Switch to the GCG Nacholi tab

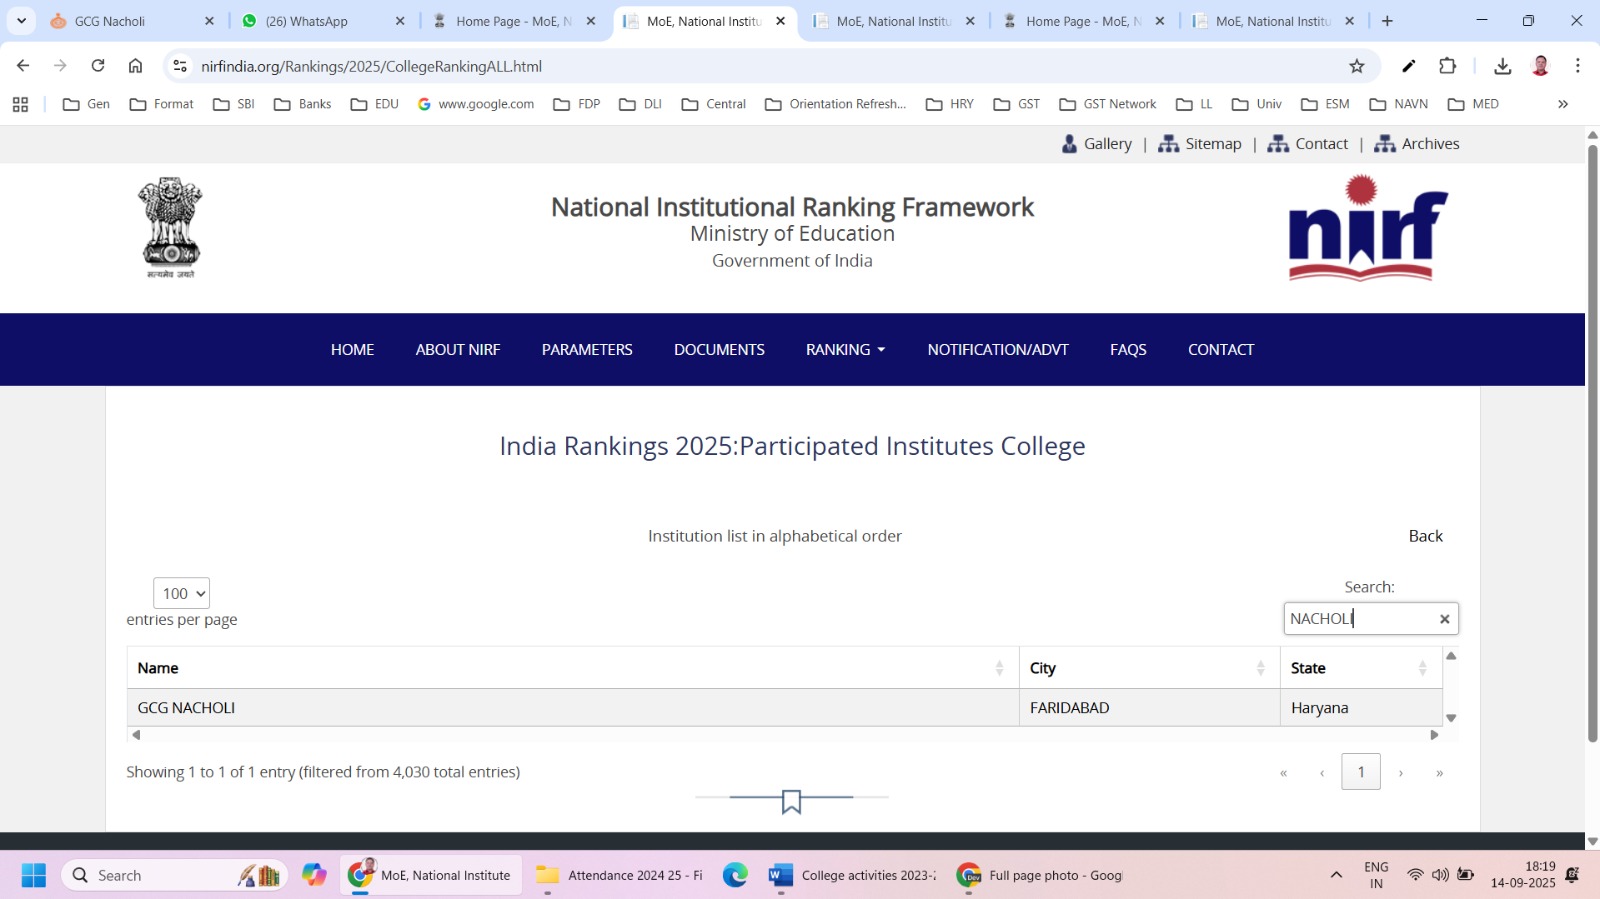coord(132,21)
